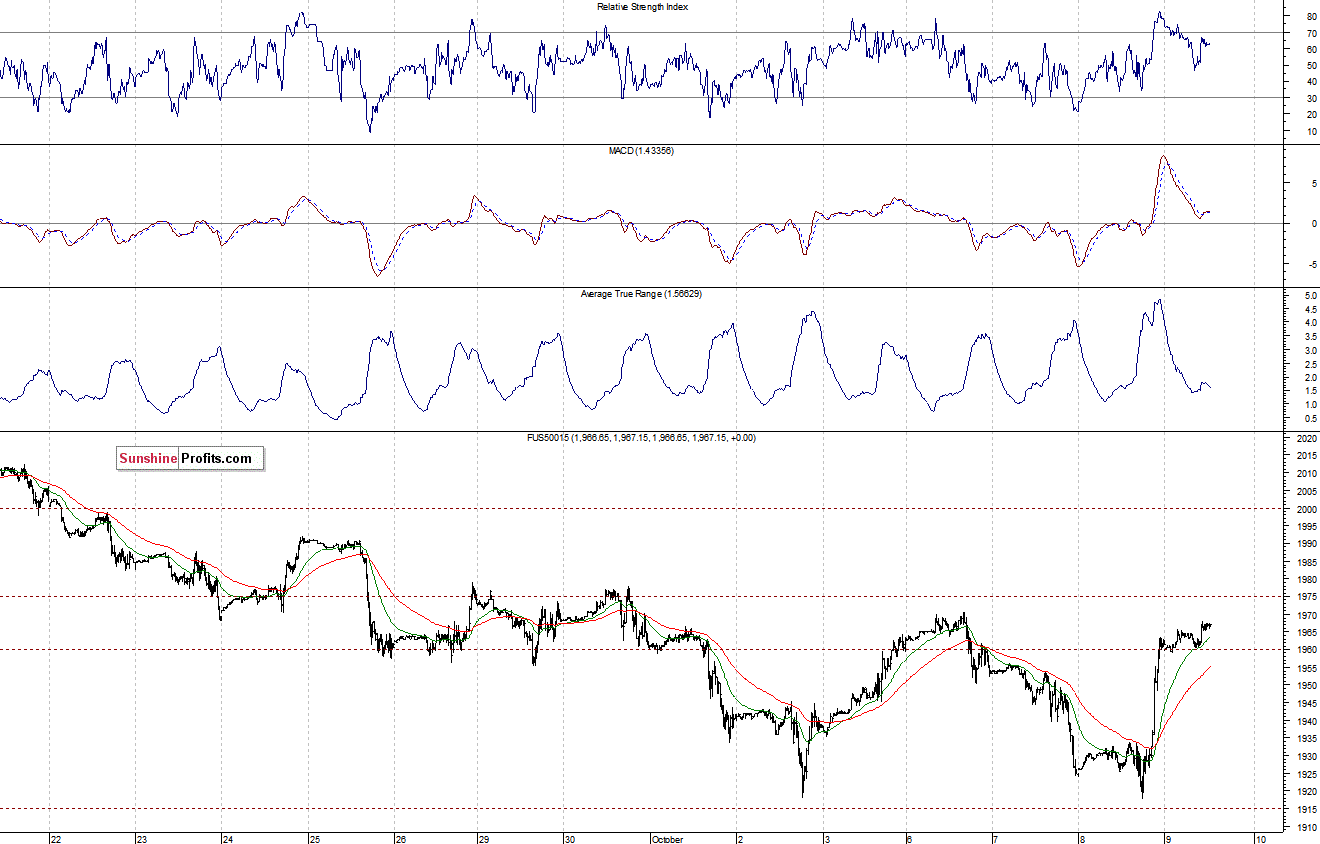Click the 6 date label on the time axis

pyautogui.click(x=909, y=840)
